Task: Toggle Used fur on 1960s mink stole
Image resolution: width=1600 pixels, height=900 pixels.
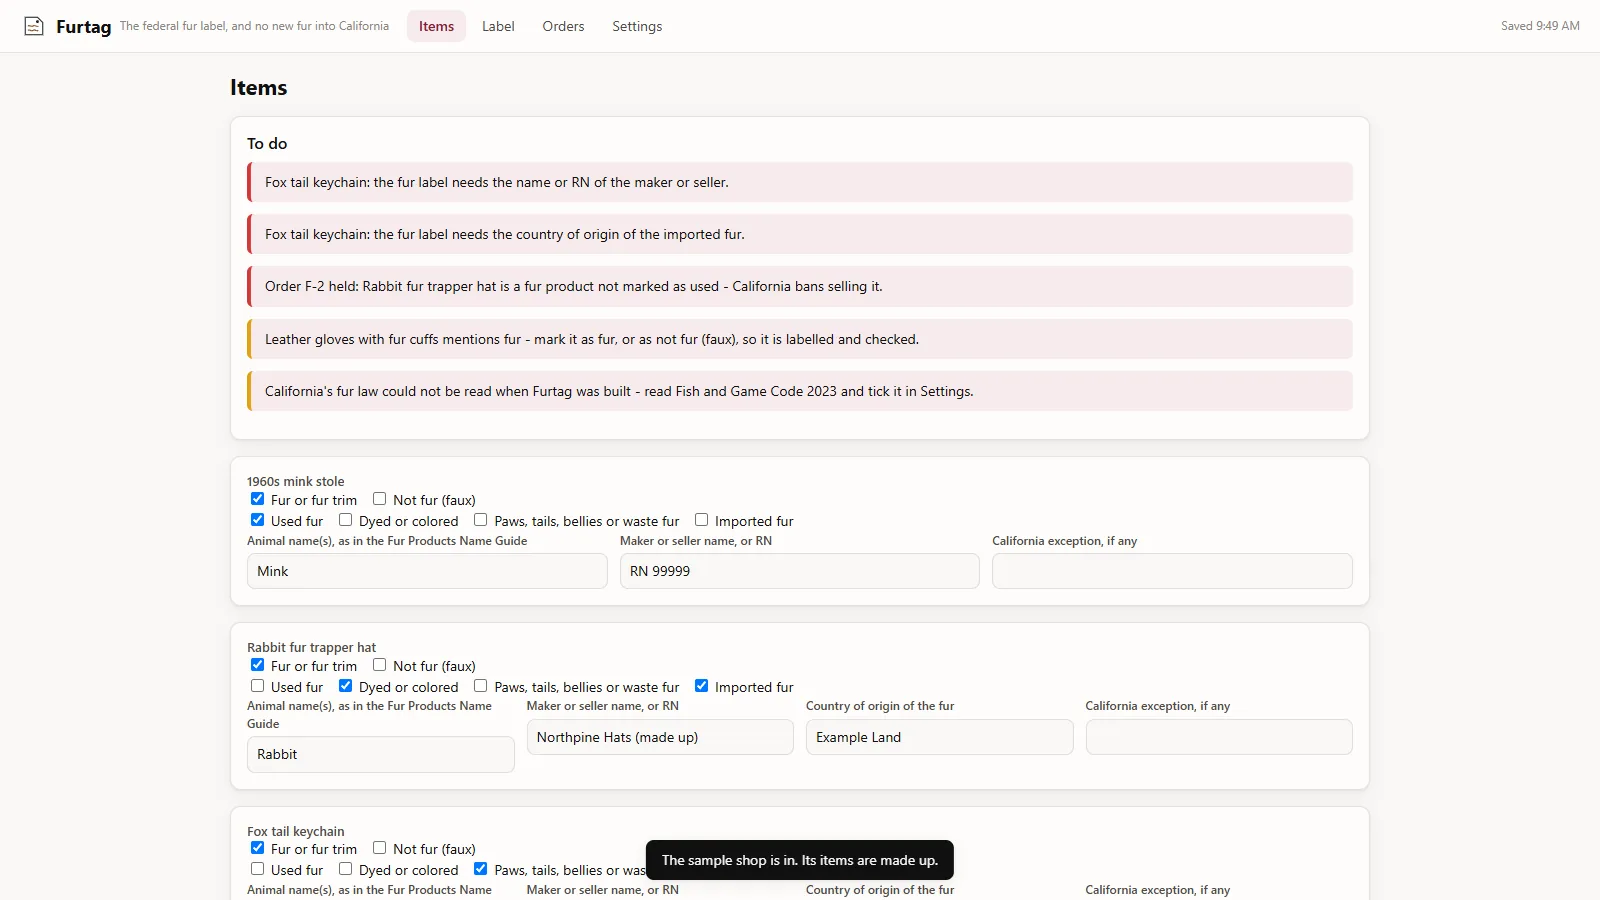Action: [x=257, y=520]
